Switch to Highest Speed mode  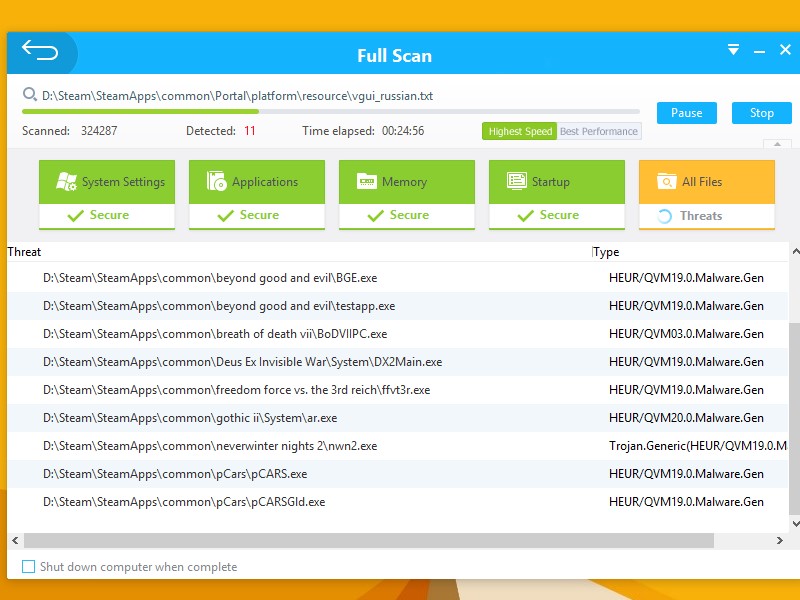[x=519, y=131]
